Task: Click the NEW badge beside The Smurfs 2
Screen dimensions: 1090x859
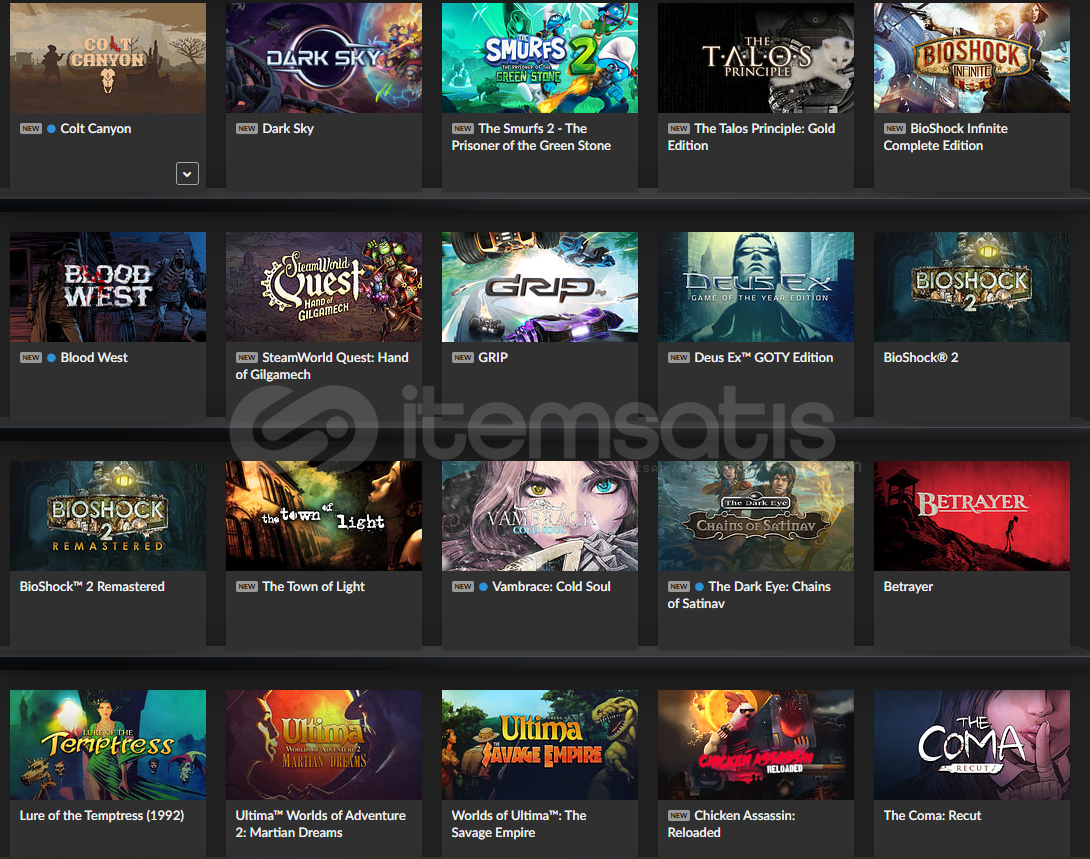Action: click(463, 129)
